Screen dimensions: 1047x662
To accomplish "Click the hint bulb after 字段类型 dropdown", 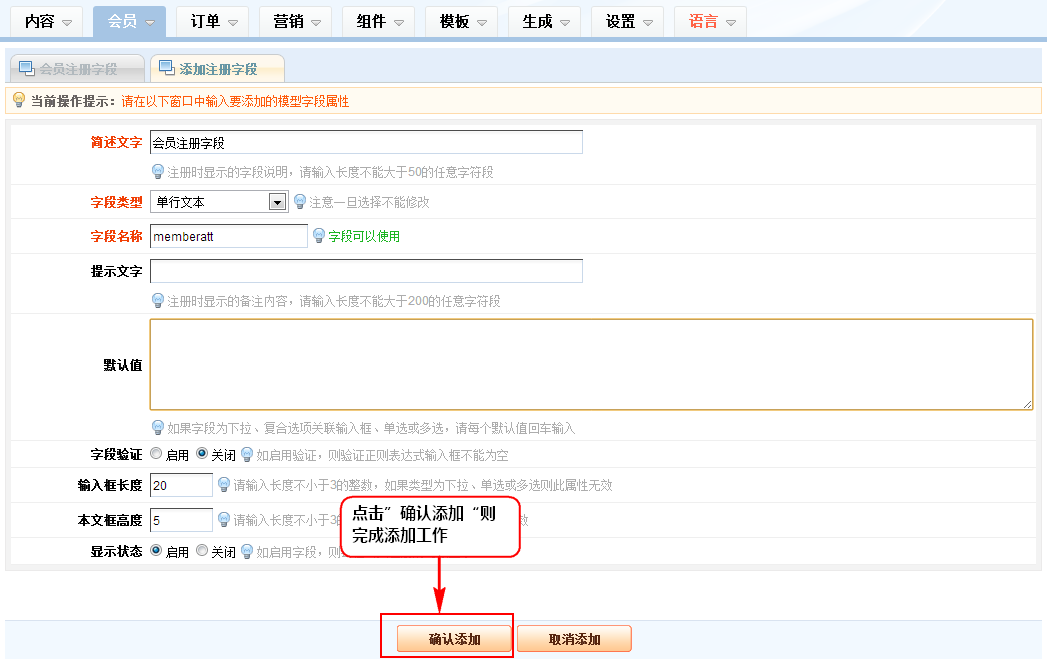I will tap(299, 201).
